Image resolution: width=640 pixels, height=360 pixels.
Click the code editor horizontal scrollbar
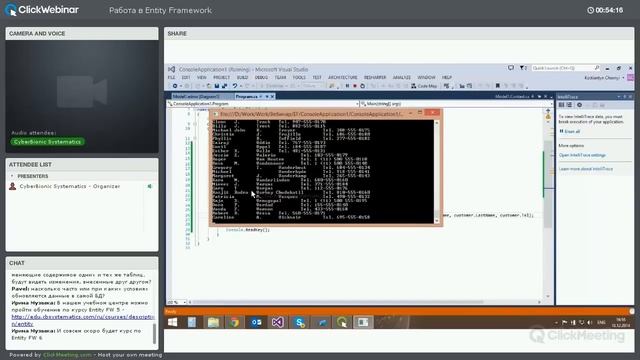point(364,302)
